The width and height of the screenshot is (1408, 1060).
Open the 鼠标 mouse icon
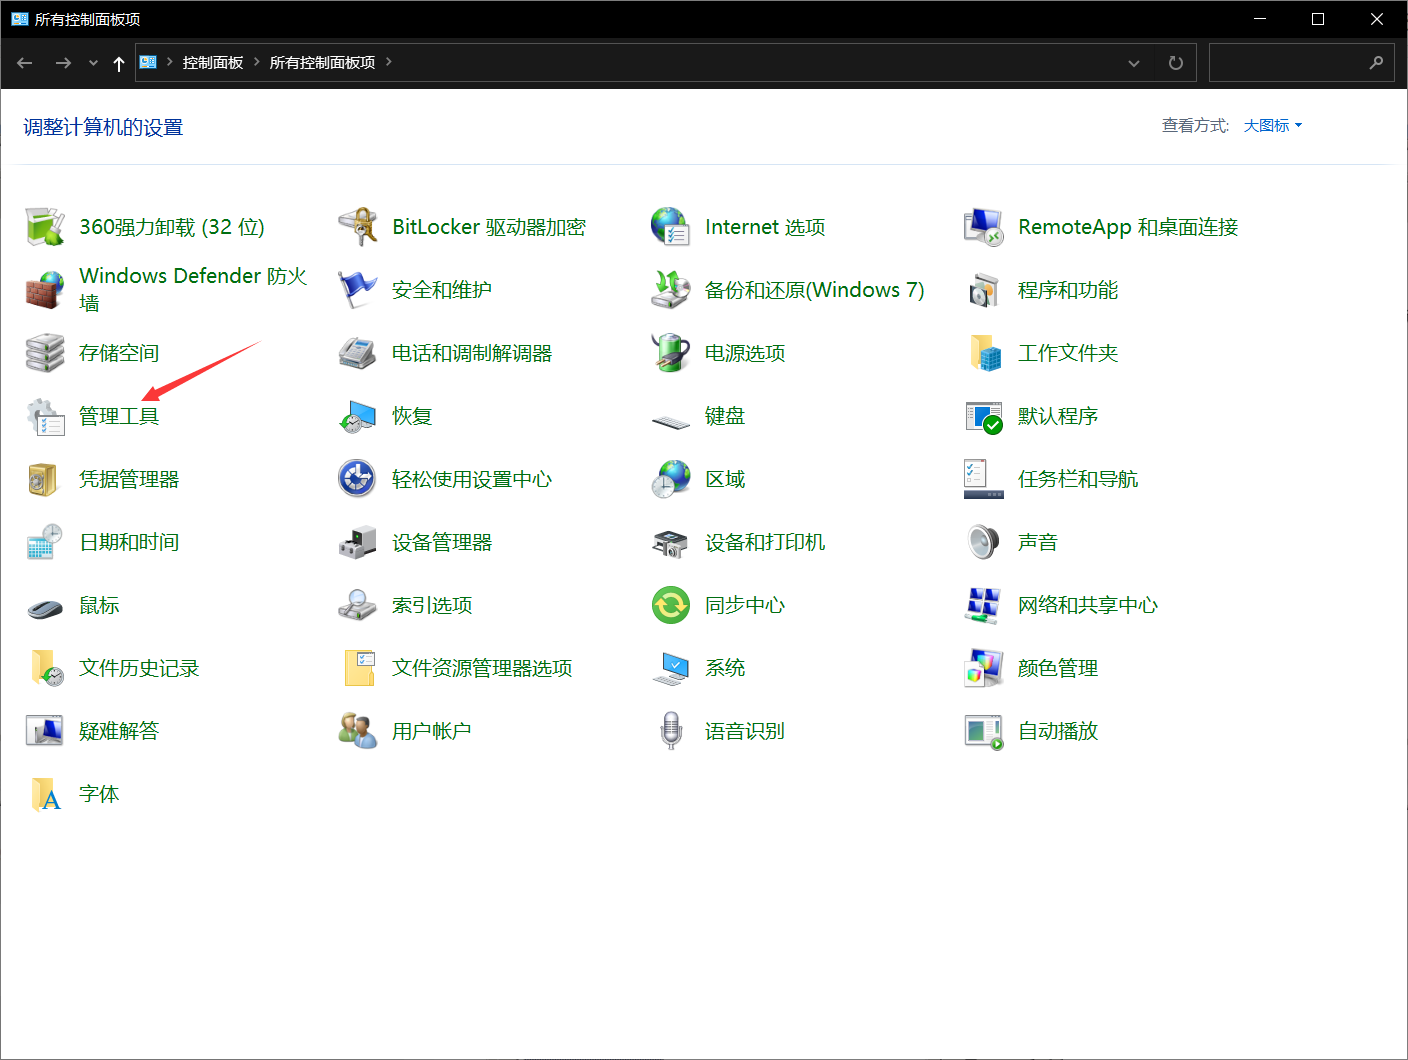tap(45, 607)
